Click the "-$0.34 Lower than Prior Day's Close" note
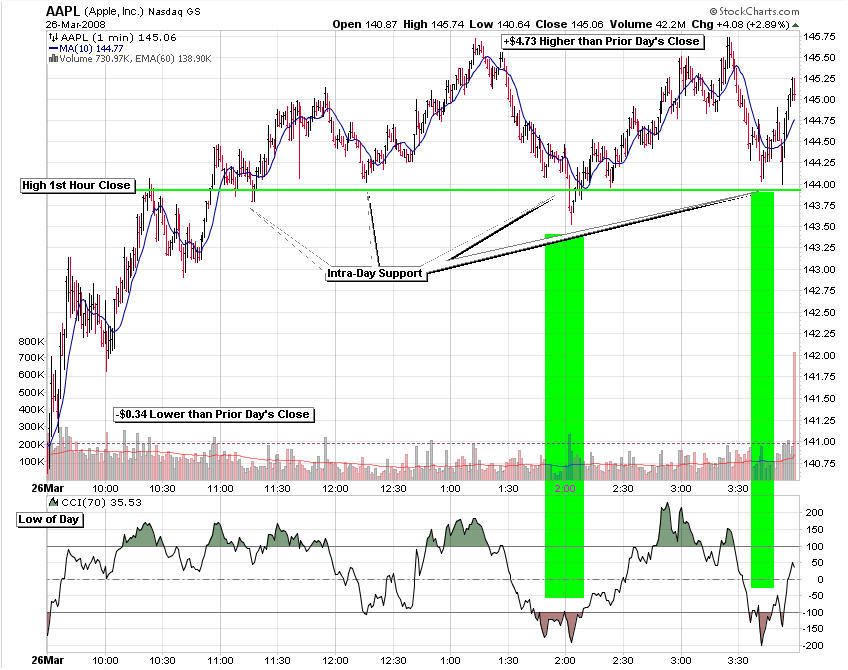This screenshot has width=848, height=670. [214, 414]
